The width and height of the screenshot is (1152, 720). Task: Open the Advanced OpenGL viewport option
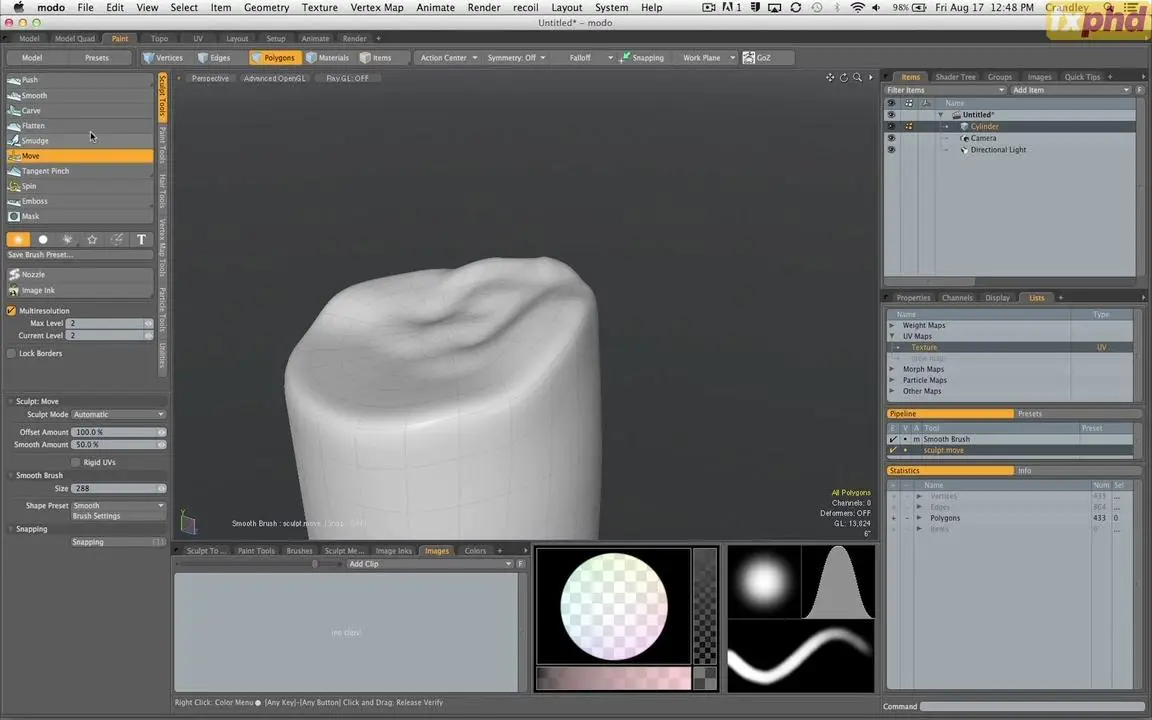pyautogui.click(x=274, y=78)
